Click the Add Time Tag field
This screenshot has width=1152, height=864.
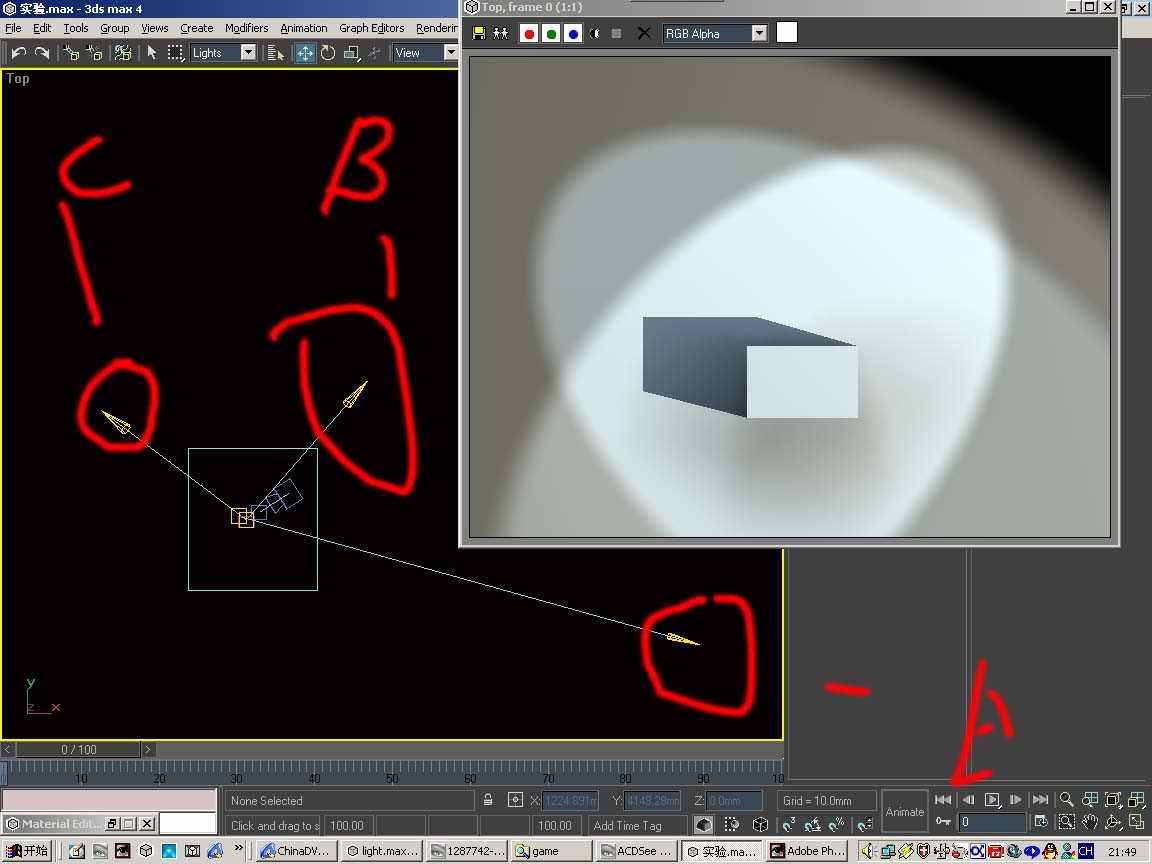[637, 825]
